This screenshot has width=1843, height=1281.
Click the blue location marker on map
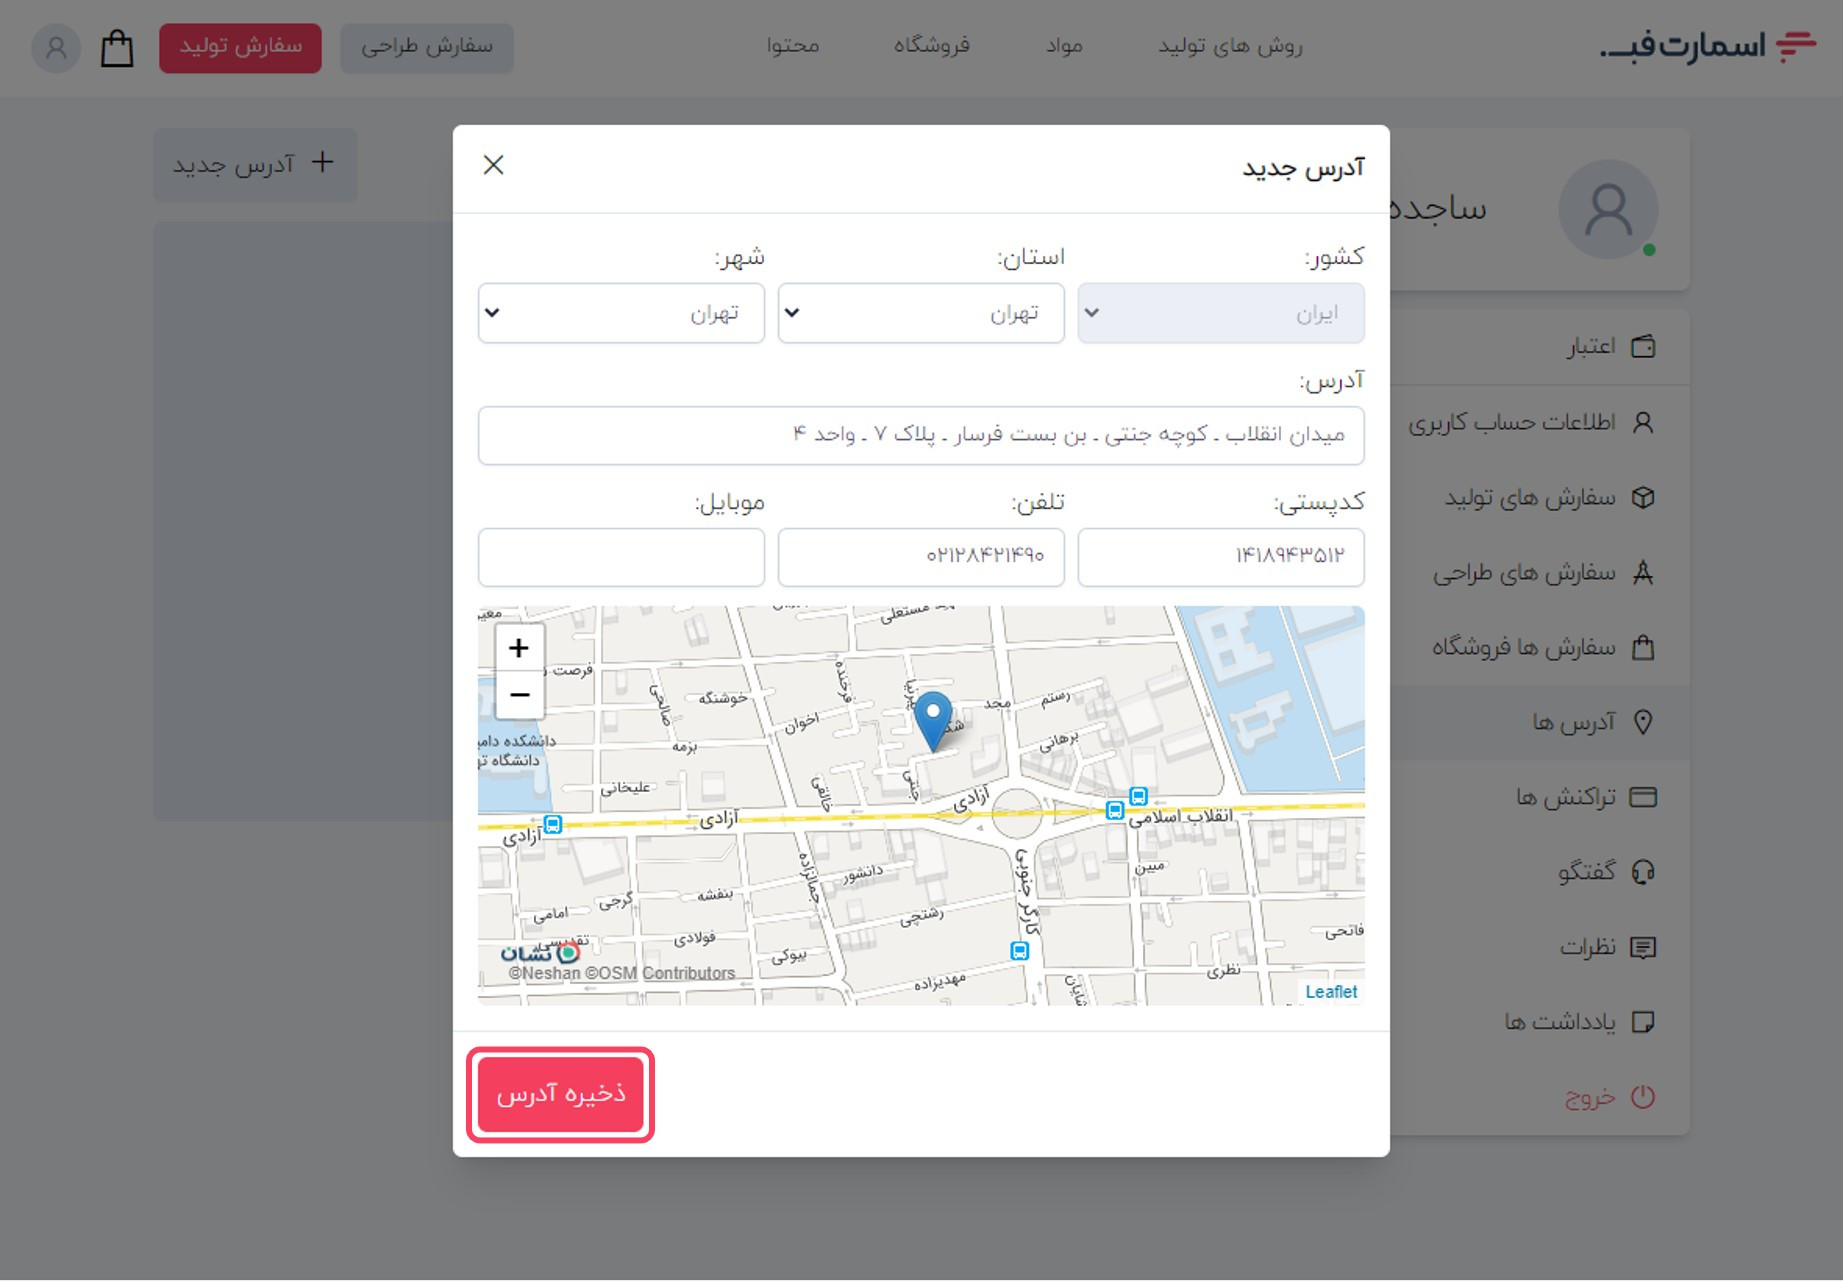934,721
